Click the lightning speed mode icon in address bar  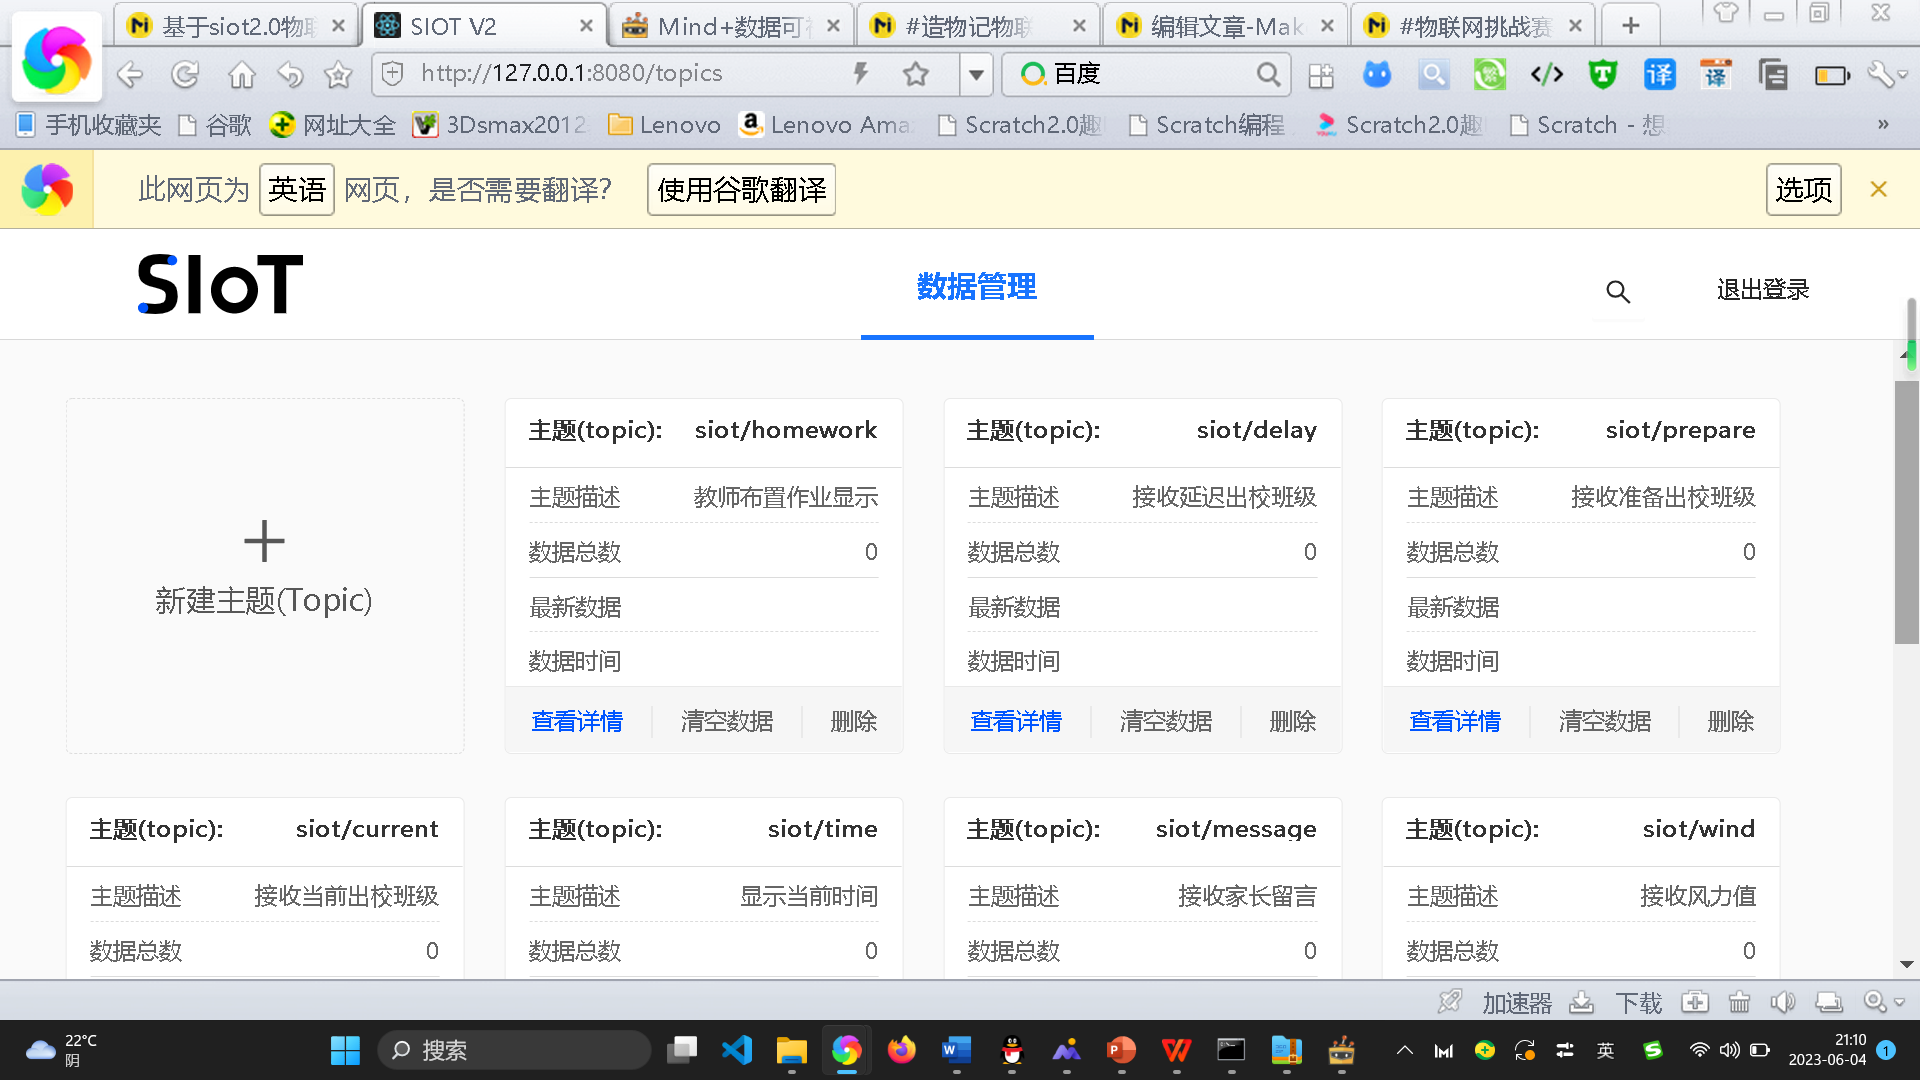(860, 73)
